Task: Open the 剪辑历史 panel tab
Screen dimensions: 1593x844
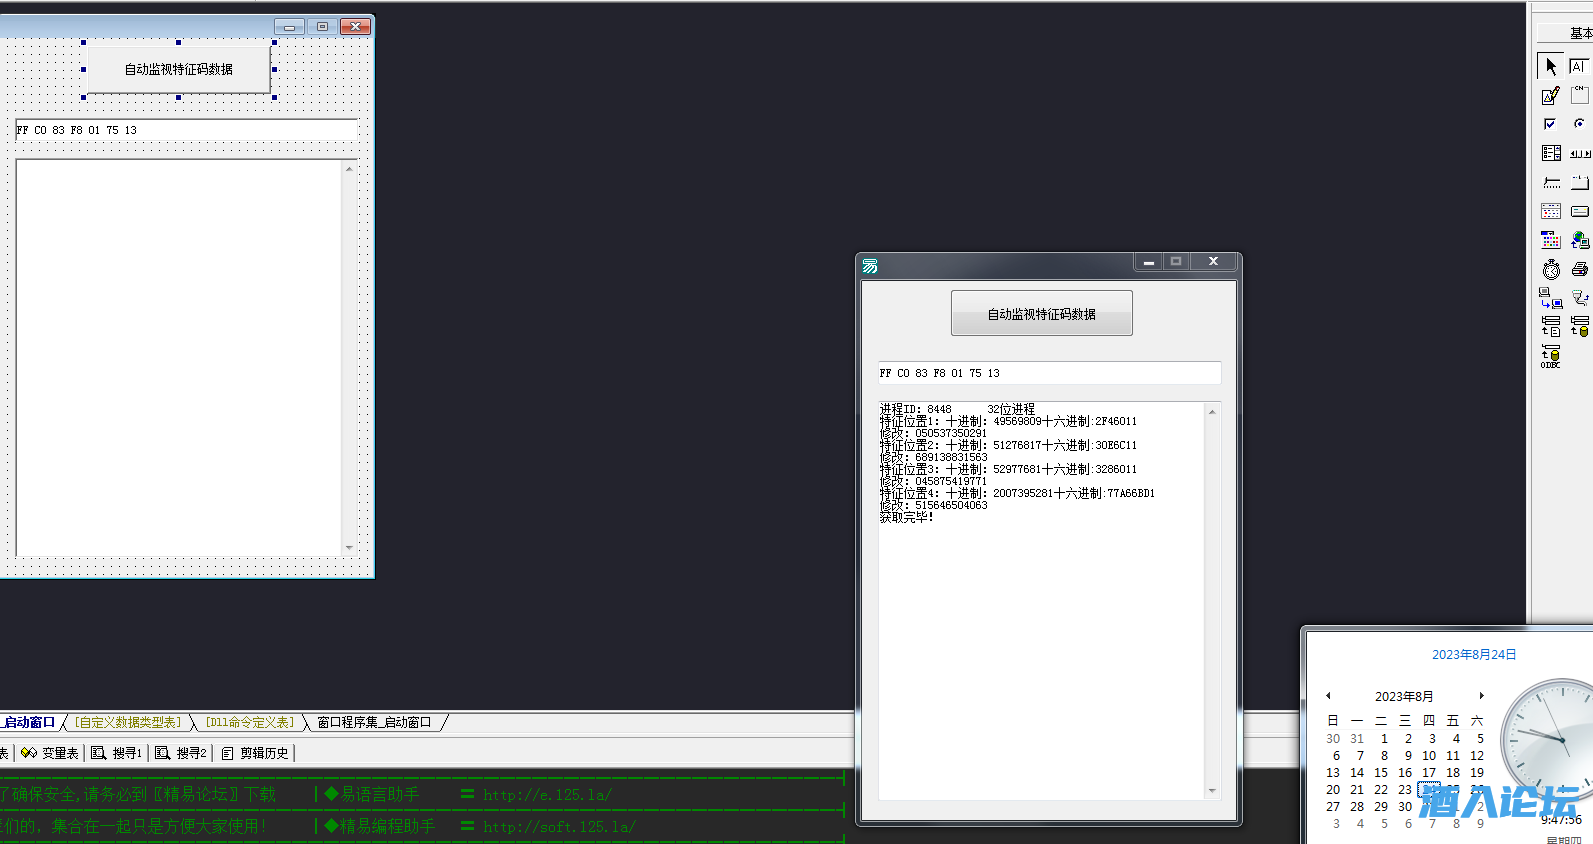Action: tap(256, 753)
